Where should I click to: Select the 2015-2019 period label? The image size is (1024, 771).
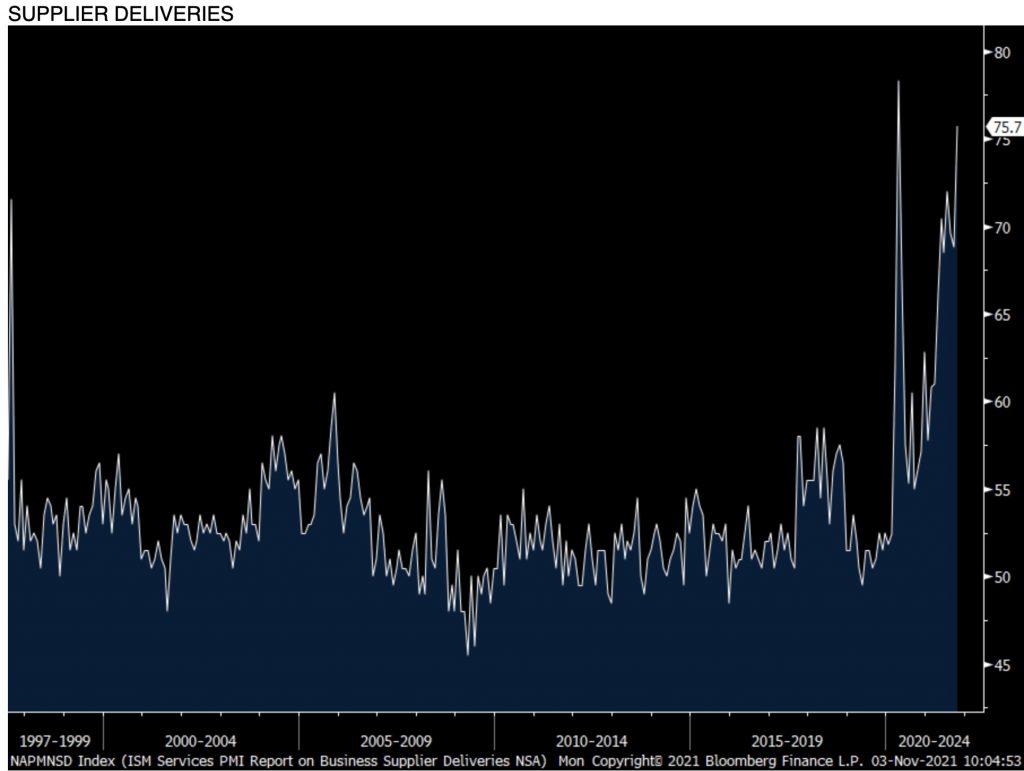click(x=788, y=741)
